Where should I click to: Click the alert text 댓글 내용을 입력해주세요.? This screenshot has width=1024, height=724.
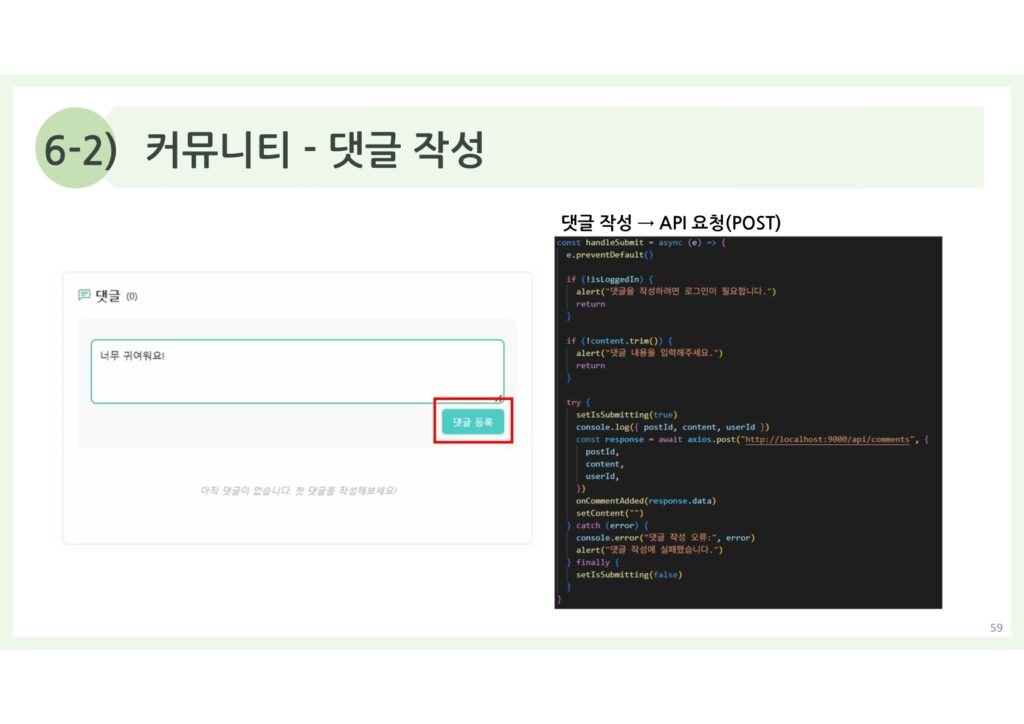662,353
